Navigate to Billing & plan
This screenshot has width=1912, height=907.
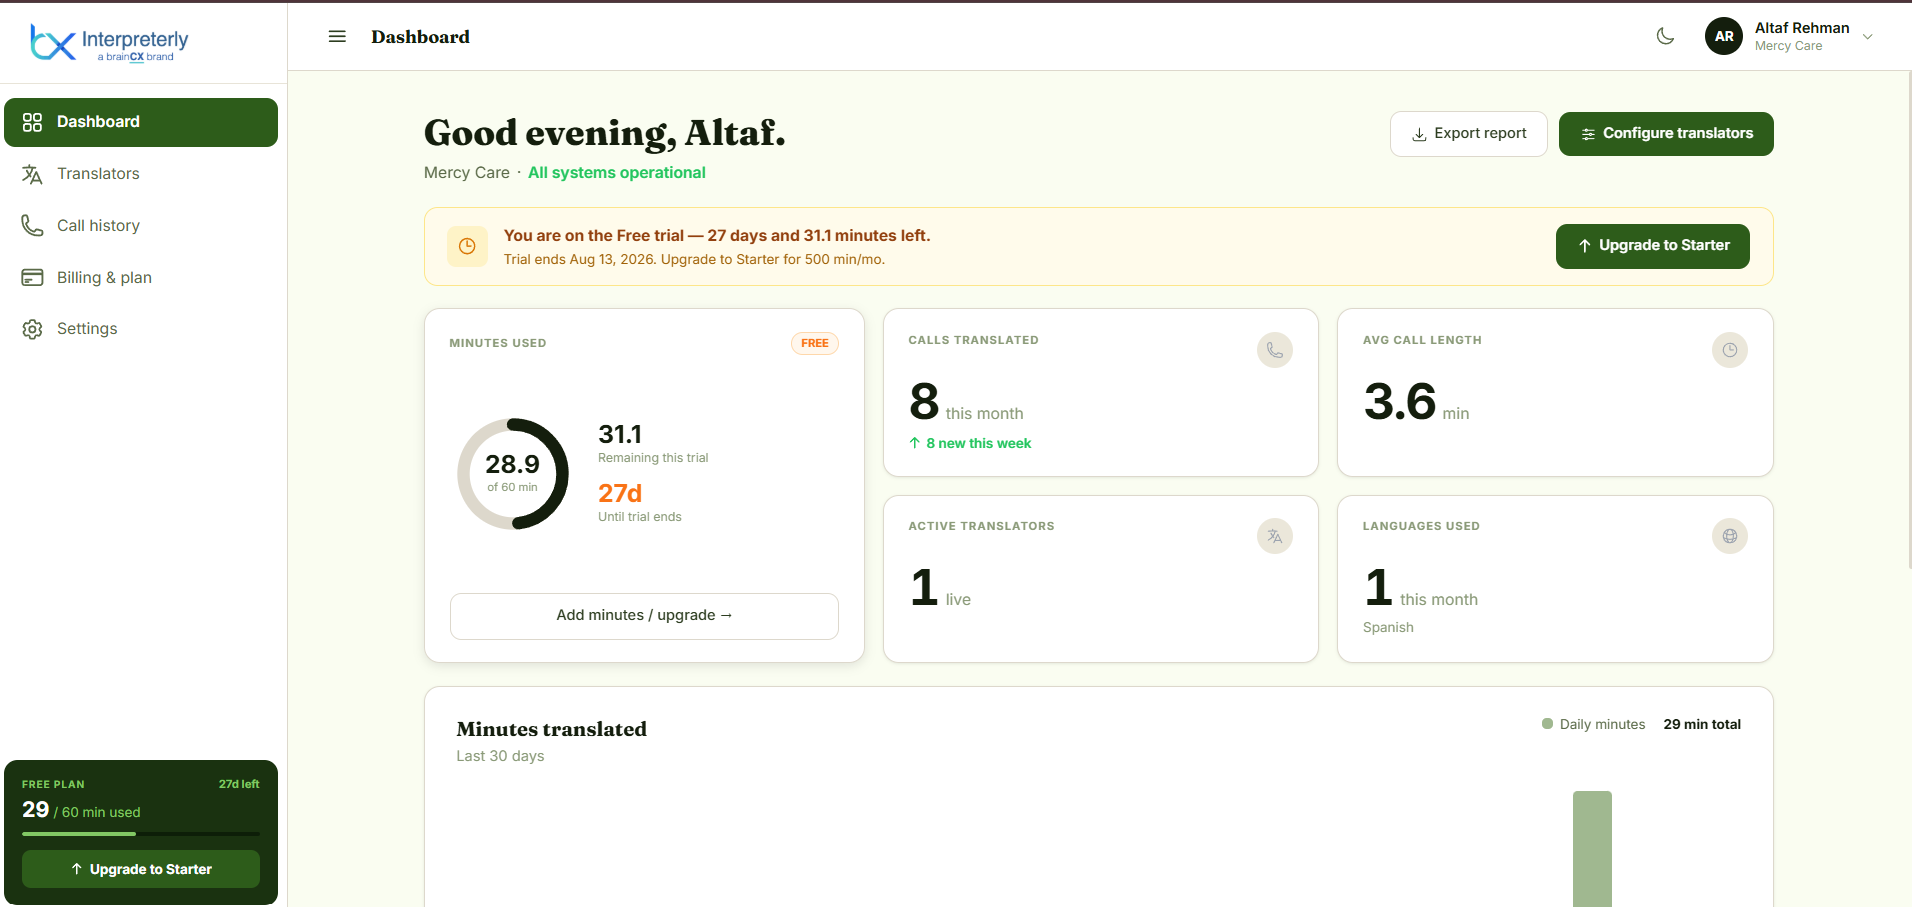(x=141, y=278)
